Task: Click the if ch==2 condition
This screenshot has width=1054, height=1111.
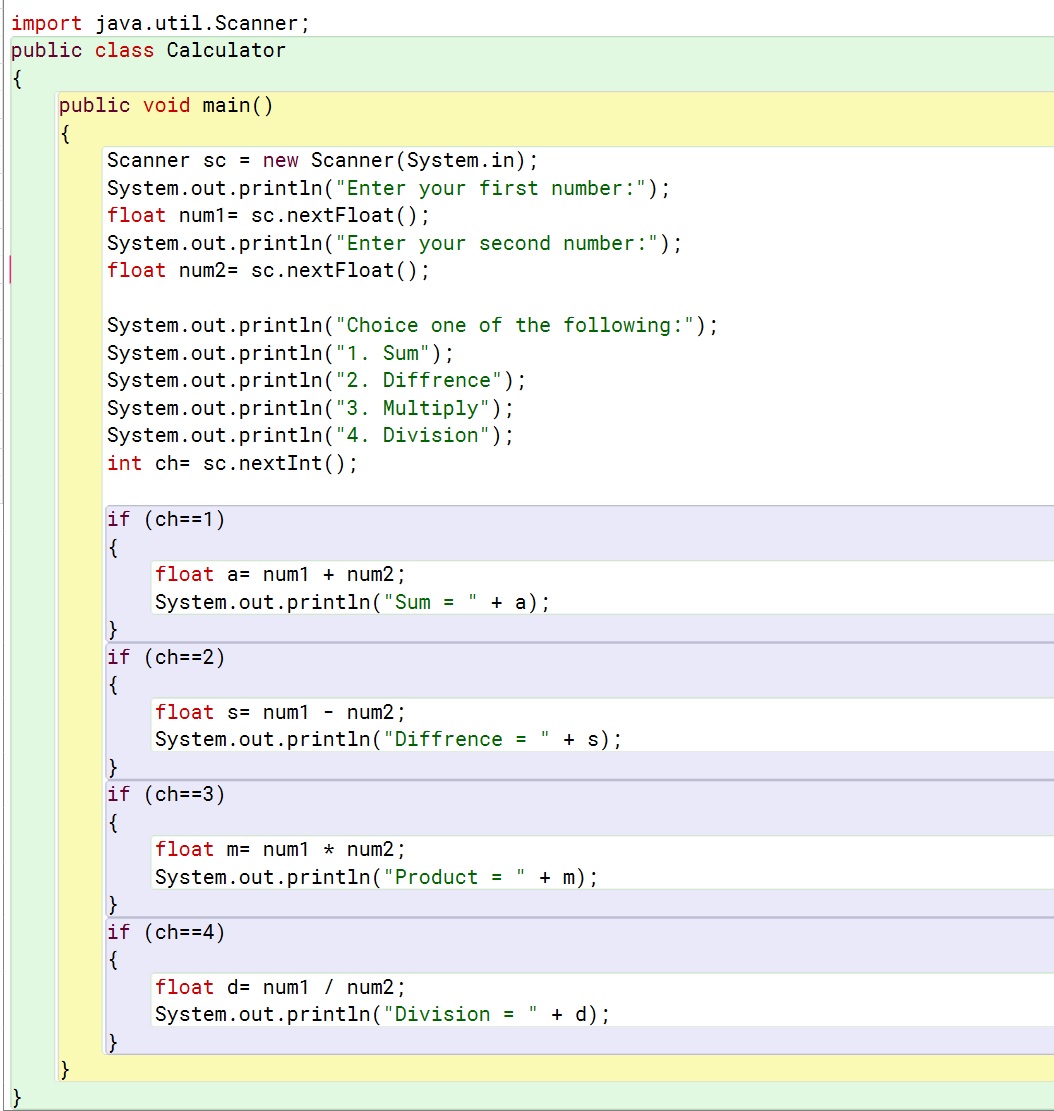Action: (x=165, y=657)
